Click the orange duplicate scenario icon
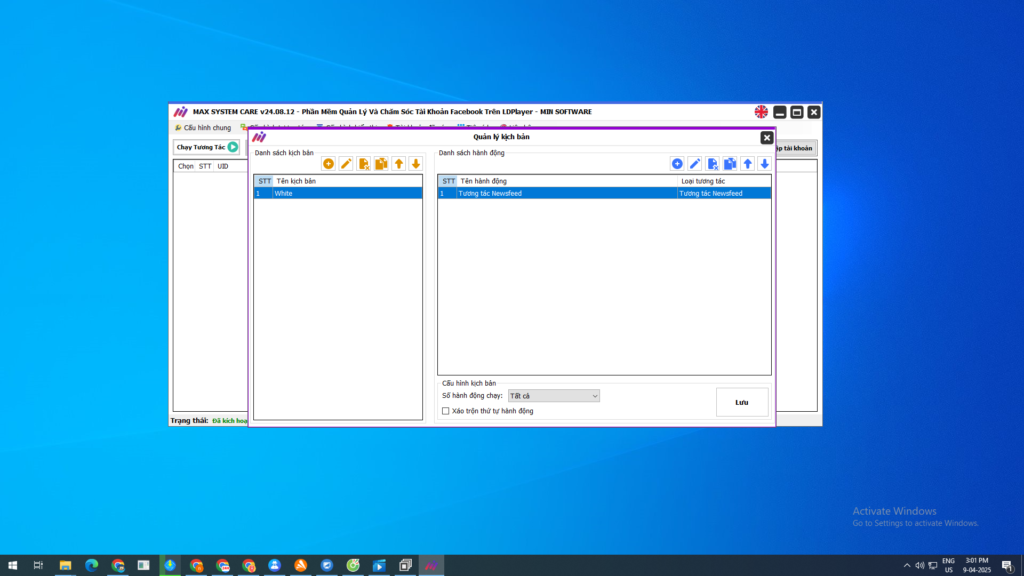The width and height of the screenshot is (1024, 576). (x=381, y=163)
